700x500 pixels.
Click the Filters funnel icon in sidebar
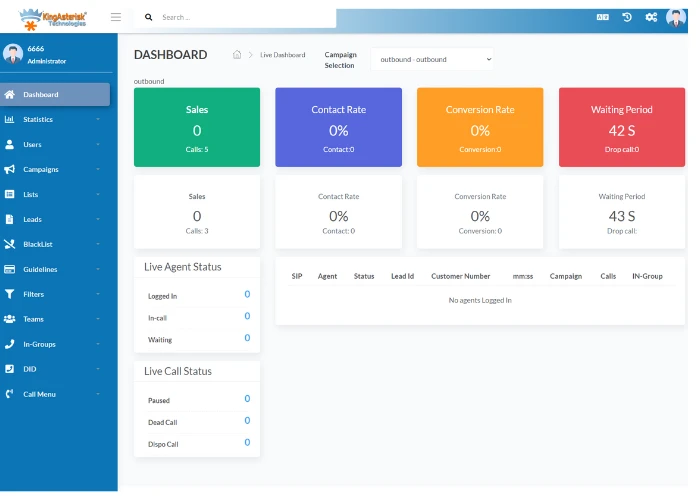(9, 294)
